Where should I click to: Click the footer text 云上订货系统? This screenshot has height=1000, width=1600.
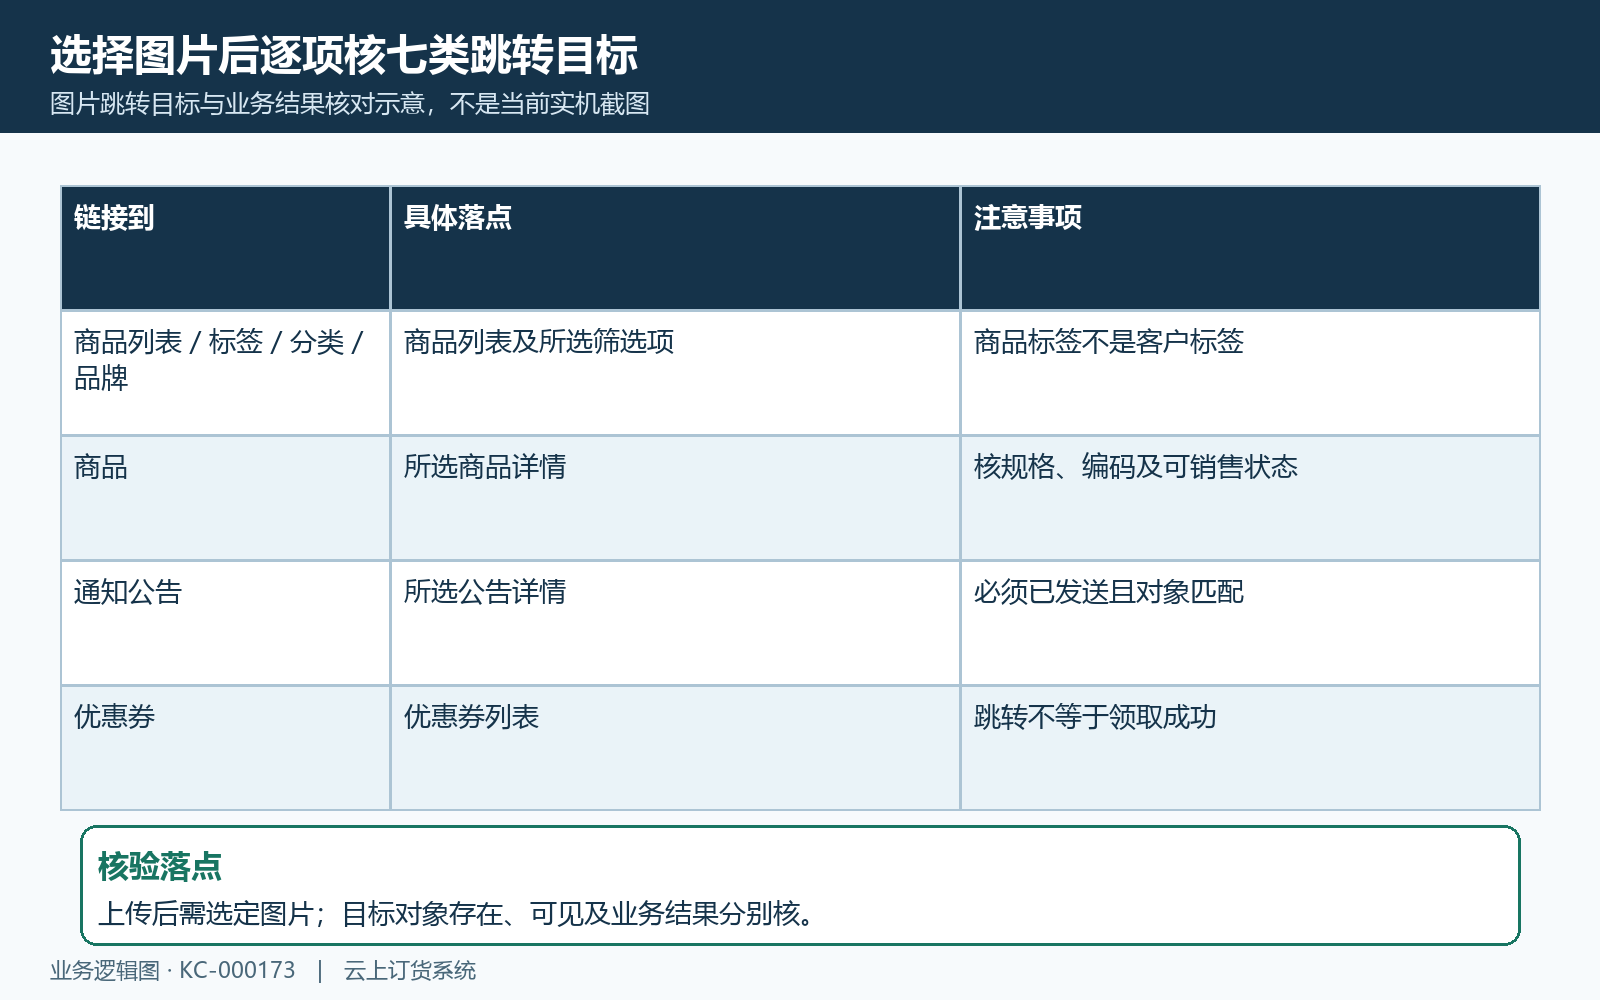click(x=410, y=970)
